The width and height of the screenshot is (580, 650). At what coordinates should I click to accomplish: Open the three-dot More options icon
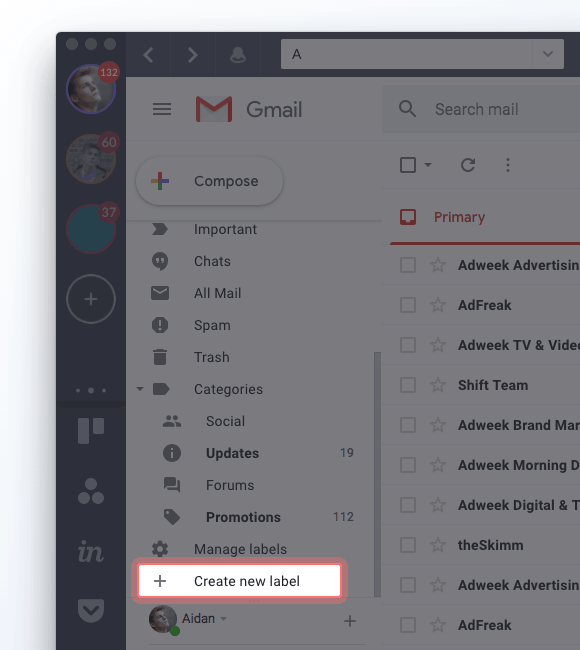tap(507, 165)
